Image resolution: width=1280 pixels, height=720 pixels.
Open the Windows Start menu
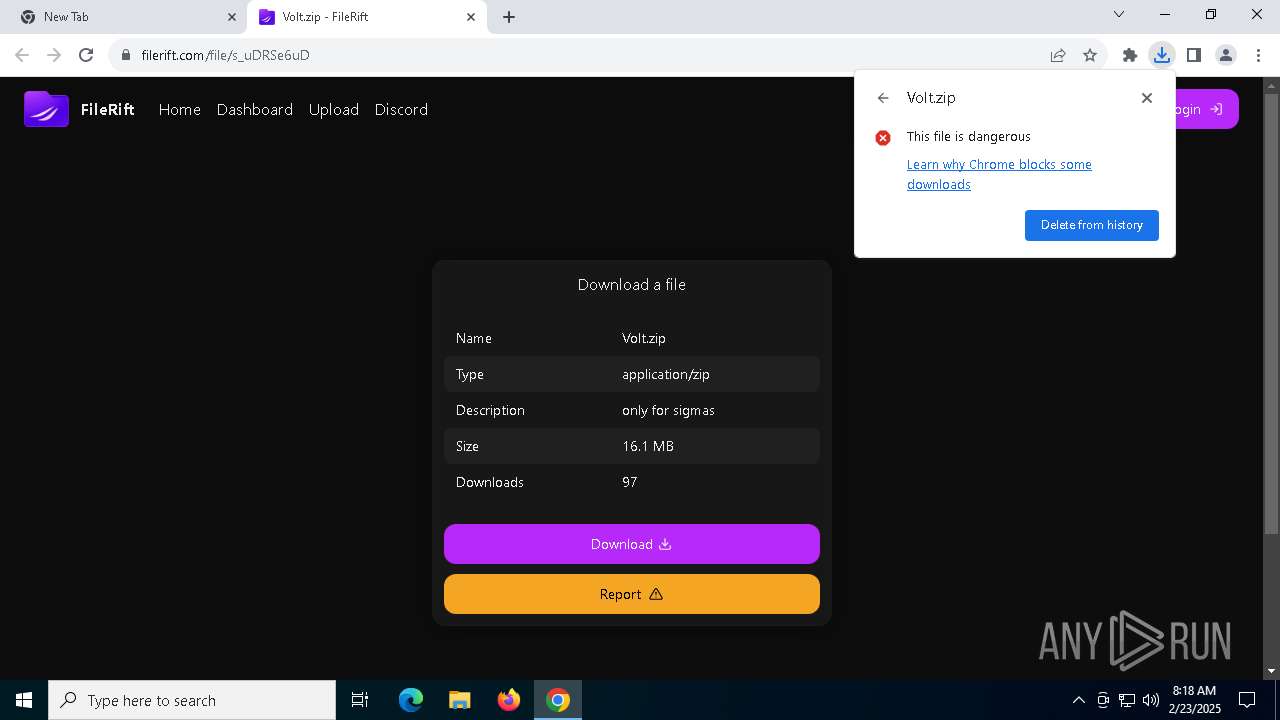click(24, 700)
